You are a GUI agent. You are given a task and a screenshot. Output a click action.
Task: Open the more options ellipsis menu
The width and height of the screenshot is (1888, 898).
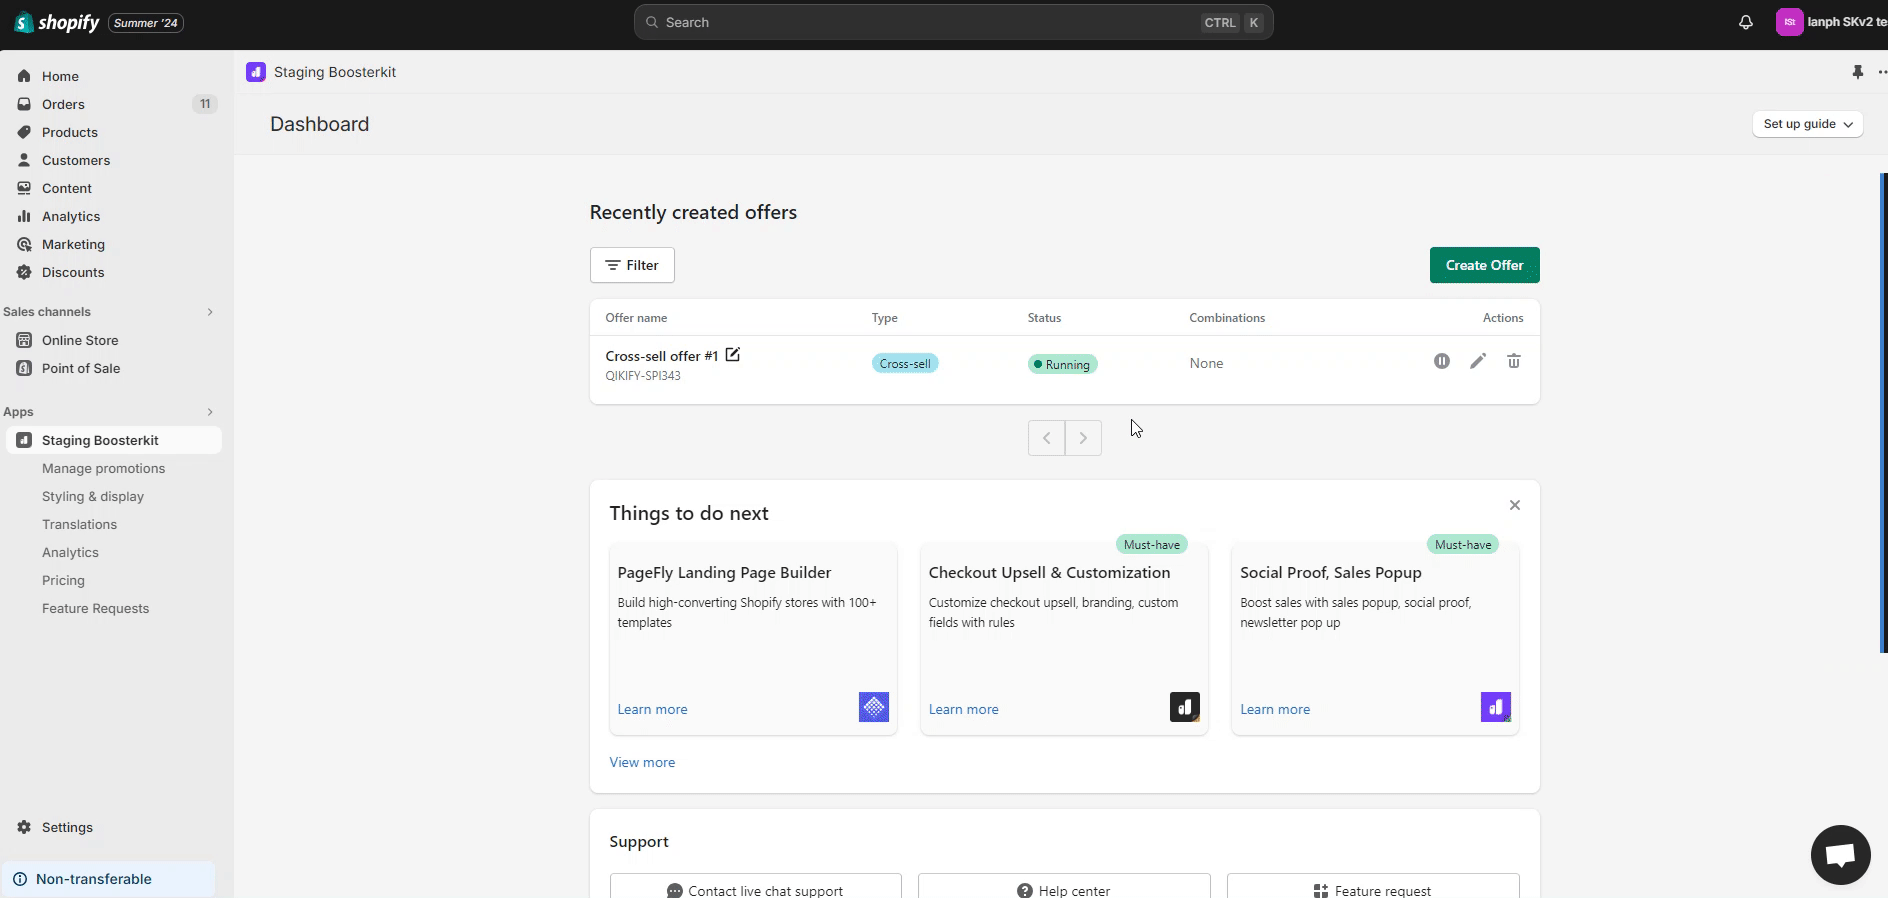(1882, 72)
